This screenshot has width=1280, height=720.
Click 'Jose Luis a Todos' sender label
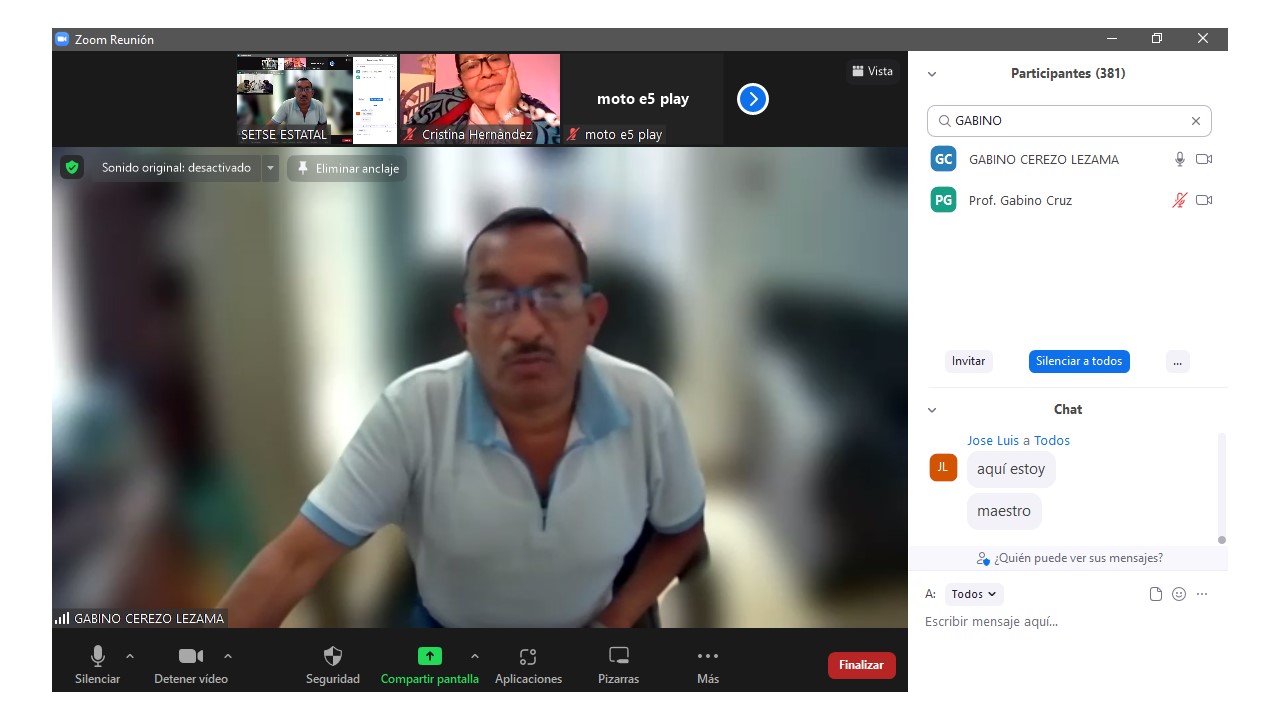click(1018, 440)
